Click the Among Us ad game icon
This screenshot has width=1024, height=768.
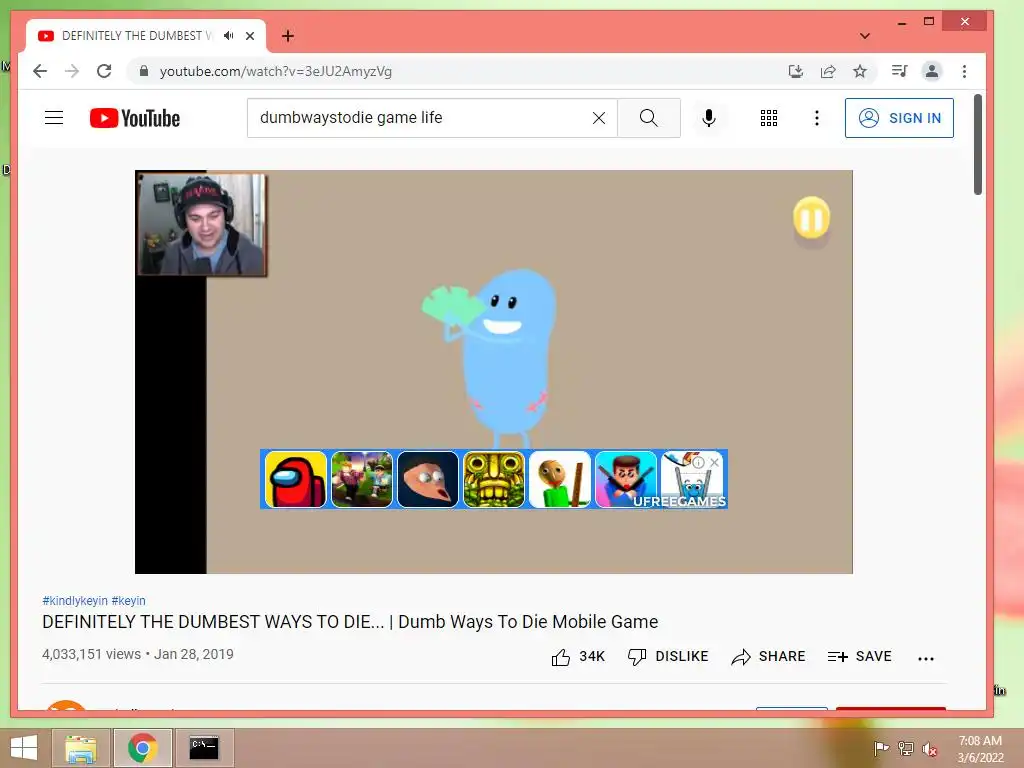[x=296, y=479]
